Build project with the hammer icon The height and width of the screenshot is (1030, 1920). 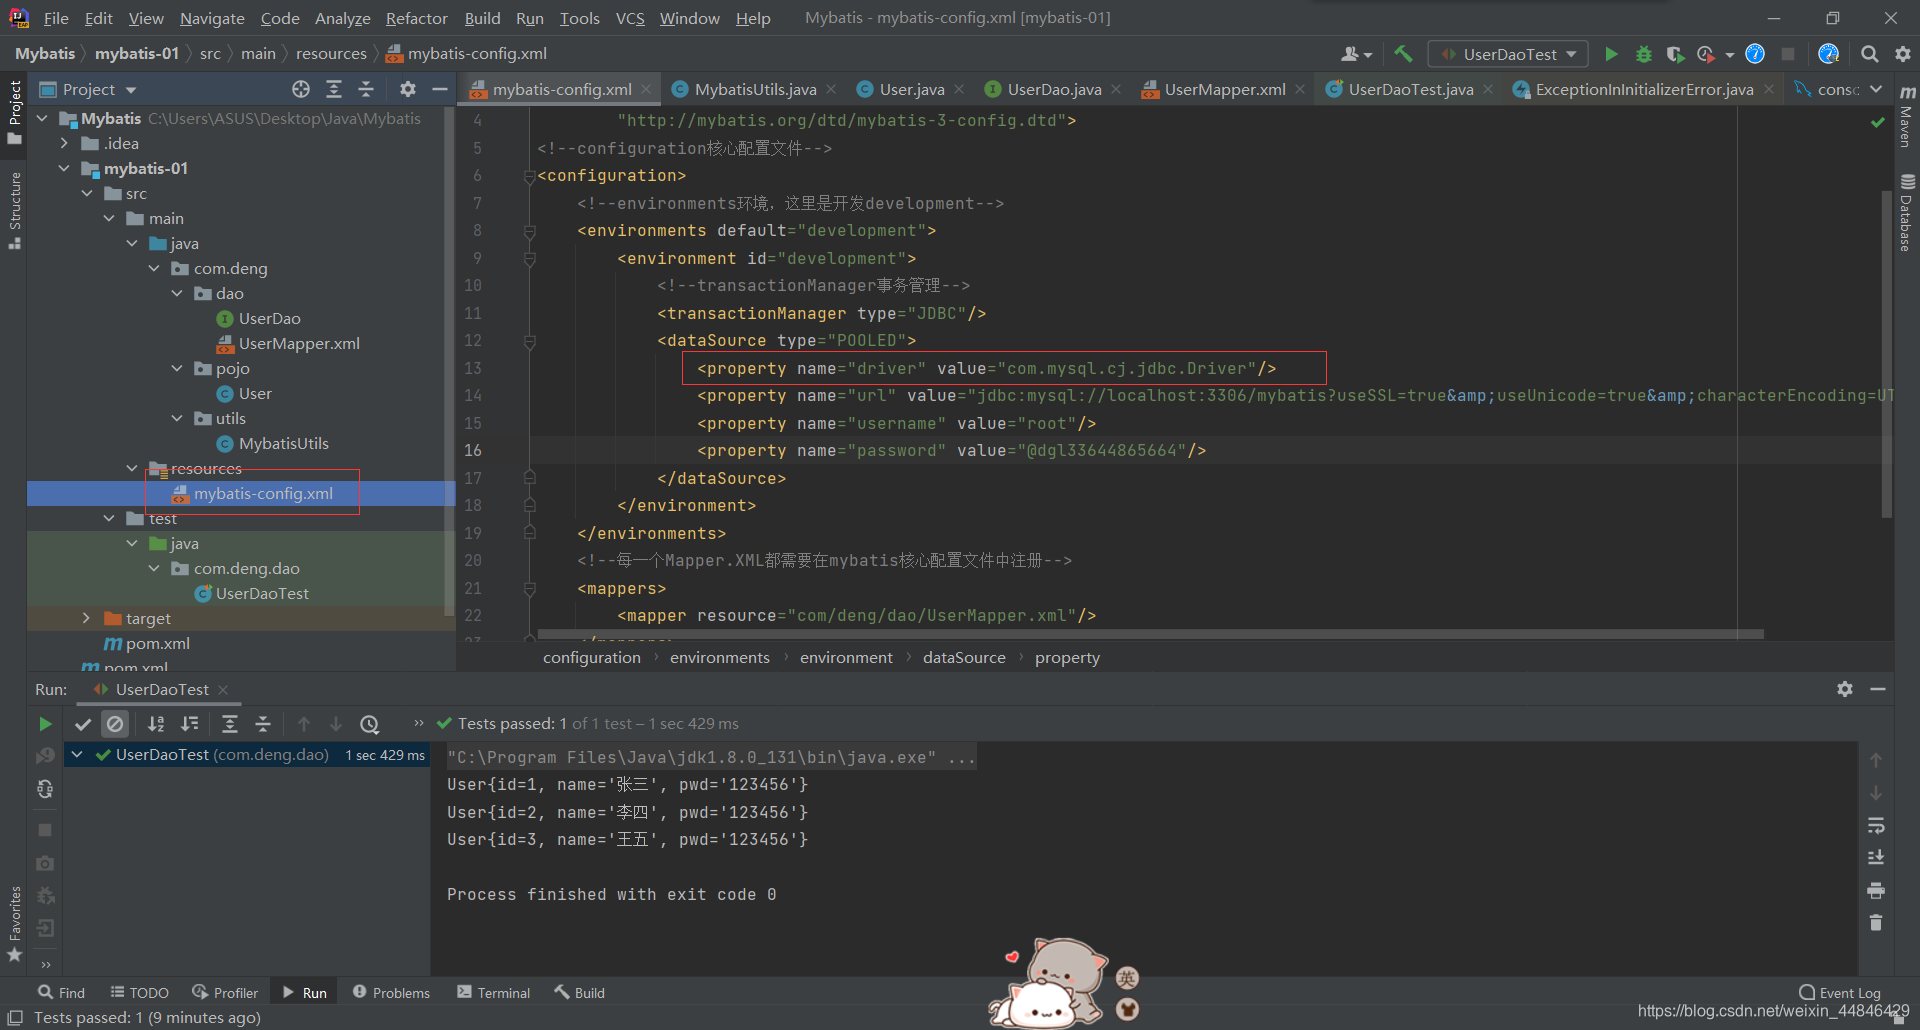click(x=1403, y=54)
